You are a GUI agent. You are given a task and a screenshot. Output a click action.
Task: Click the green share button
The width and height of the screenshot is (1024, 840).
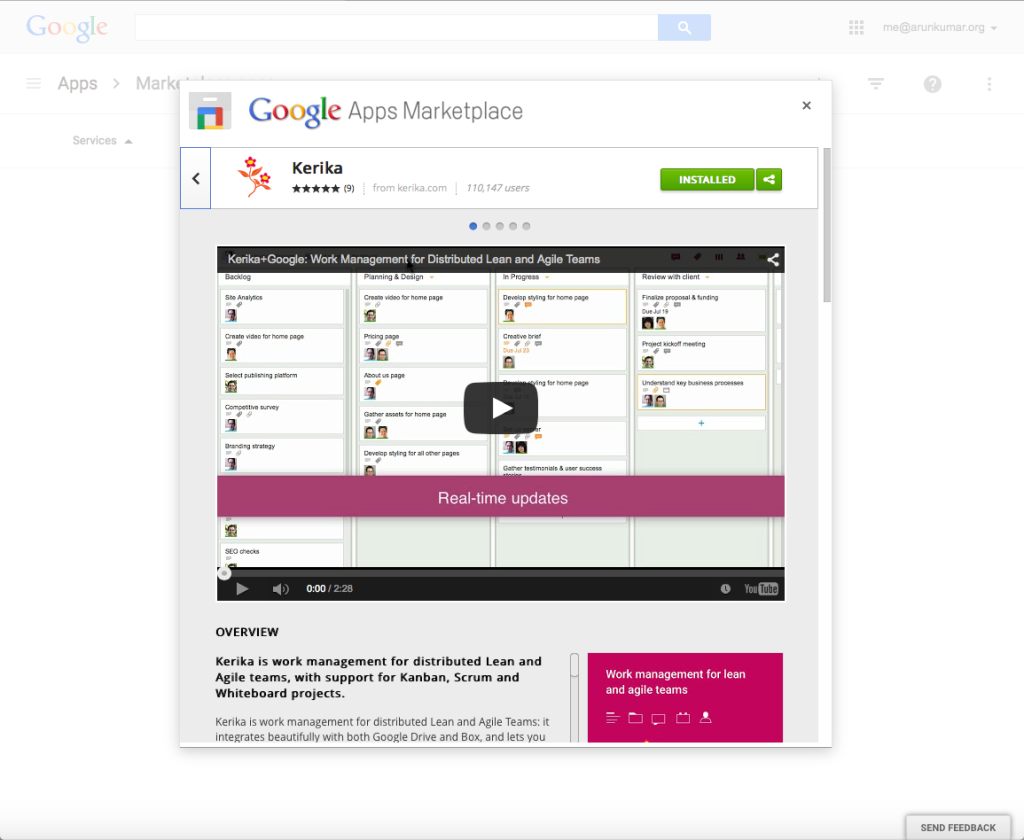tap(769, 180)
